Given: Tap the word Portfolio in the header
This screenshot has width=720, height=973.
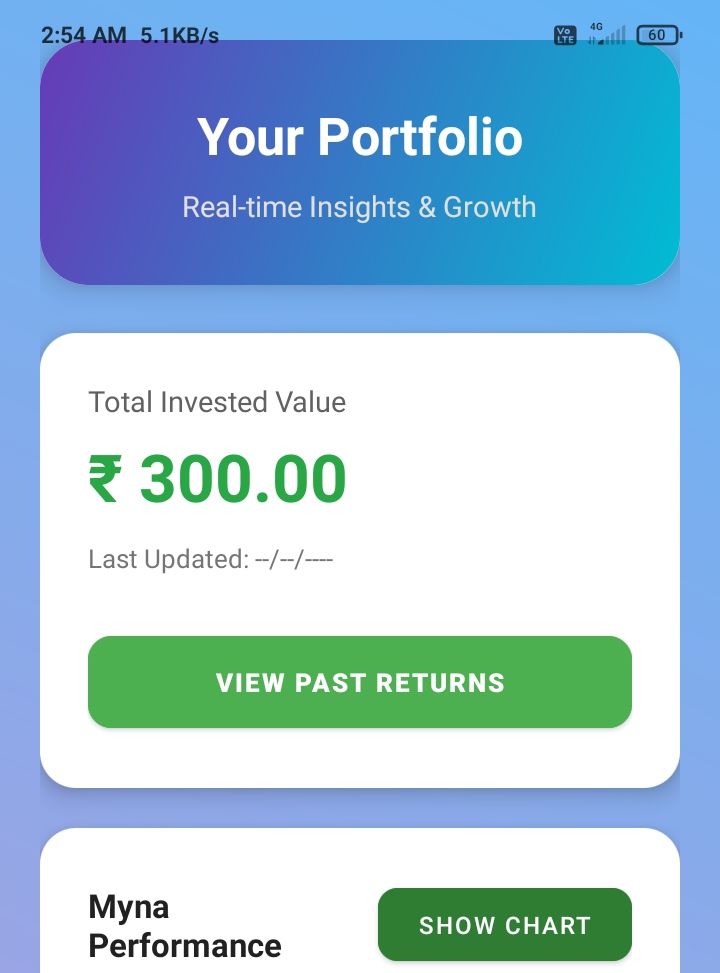Looking at the screenshot, I should pos(420,137).
